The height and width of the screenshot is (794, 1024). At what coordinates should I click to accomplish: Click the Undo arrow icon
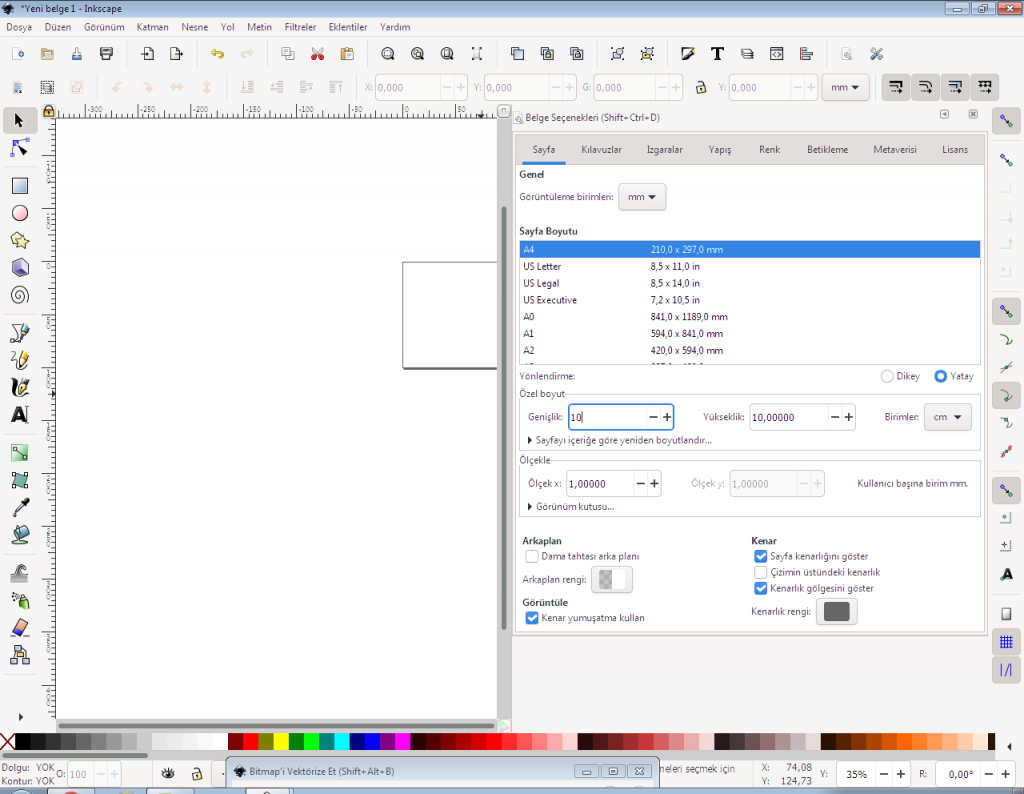217,54
